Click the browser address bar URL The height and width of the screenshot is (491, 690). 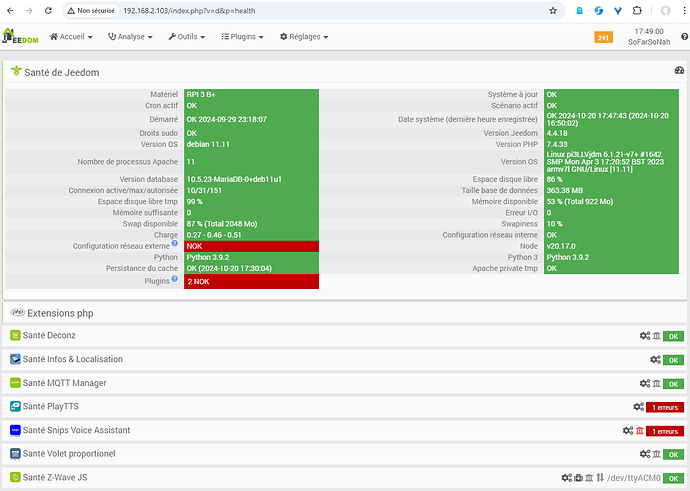(189, 11)
